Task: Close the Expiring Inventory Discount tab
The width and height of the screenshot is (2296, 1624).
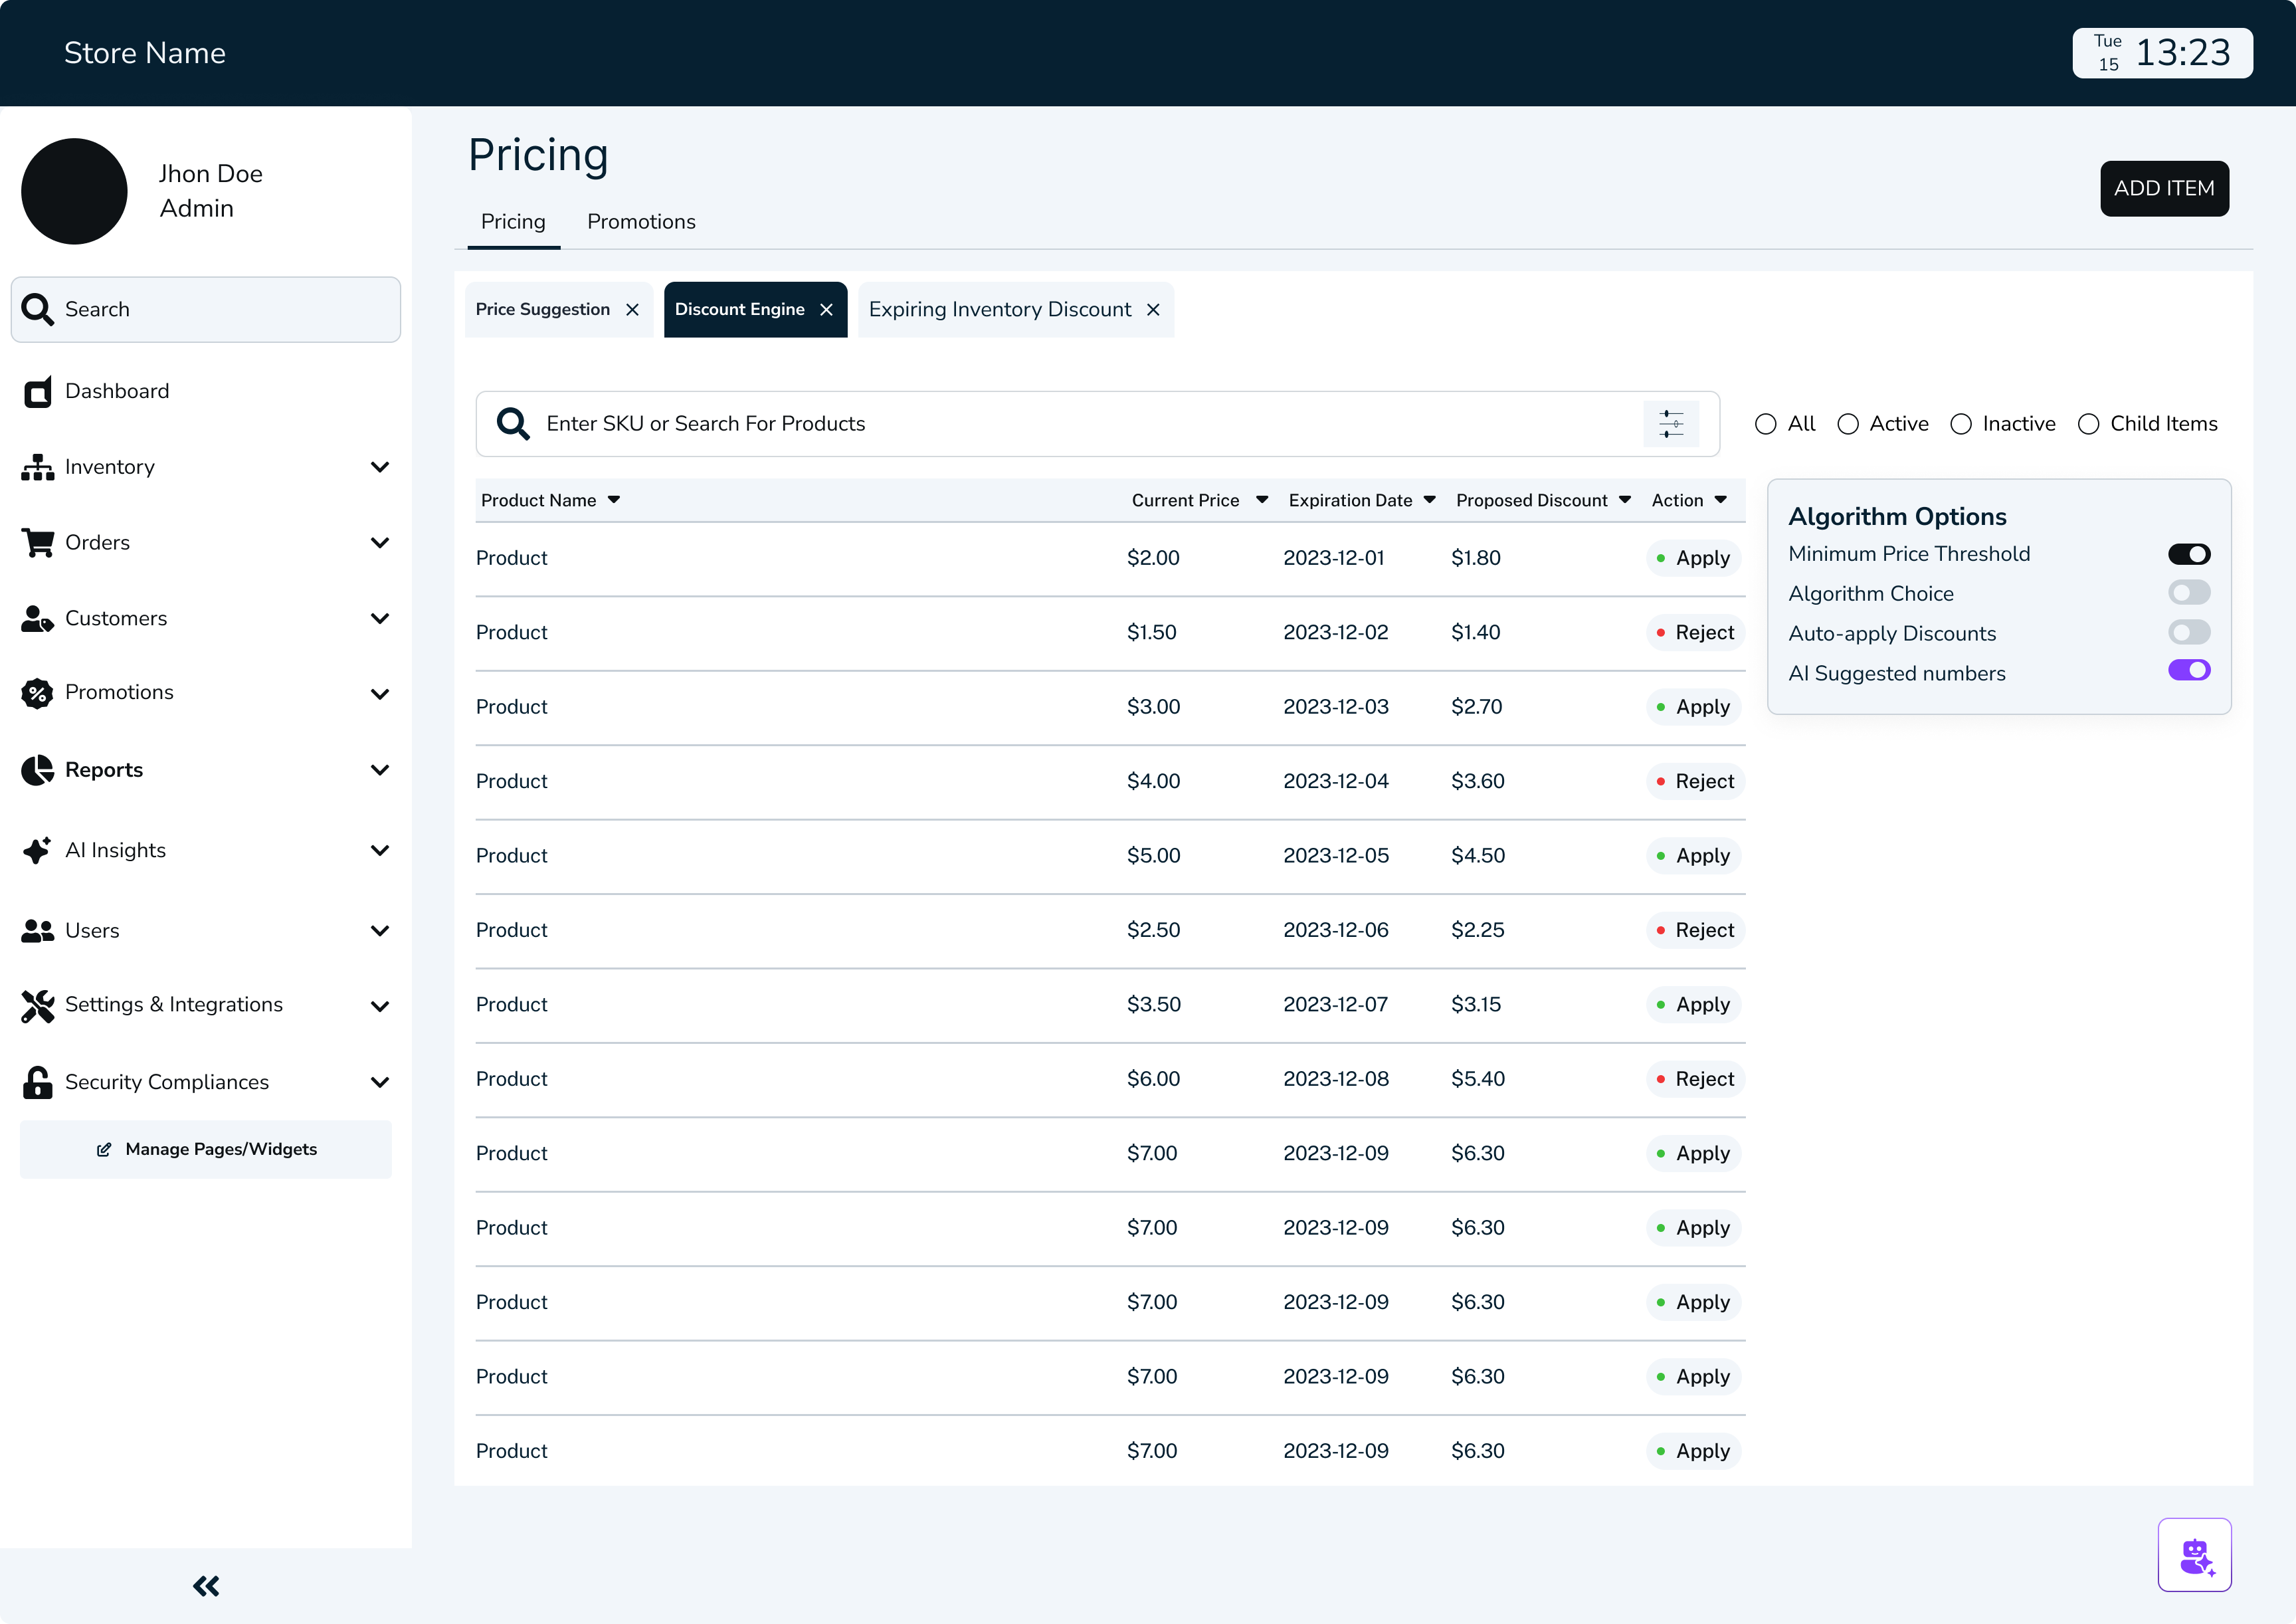Action: coord(1153,310)
